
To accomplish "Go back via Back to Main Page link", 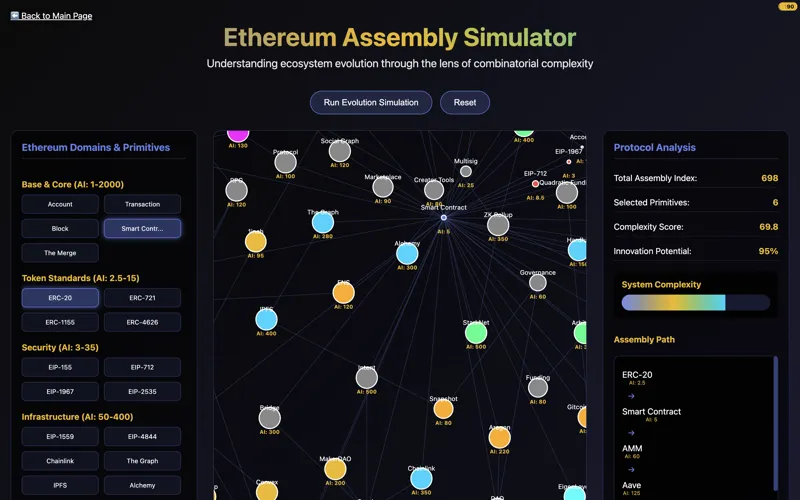I will [52, 16].
